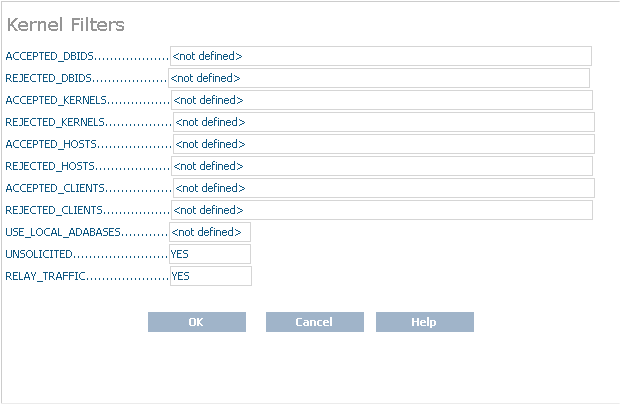Open Help for Kernel Filters
The width and height of the screenshot is (620, 404).
424,322
